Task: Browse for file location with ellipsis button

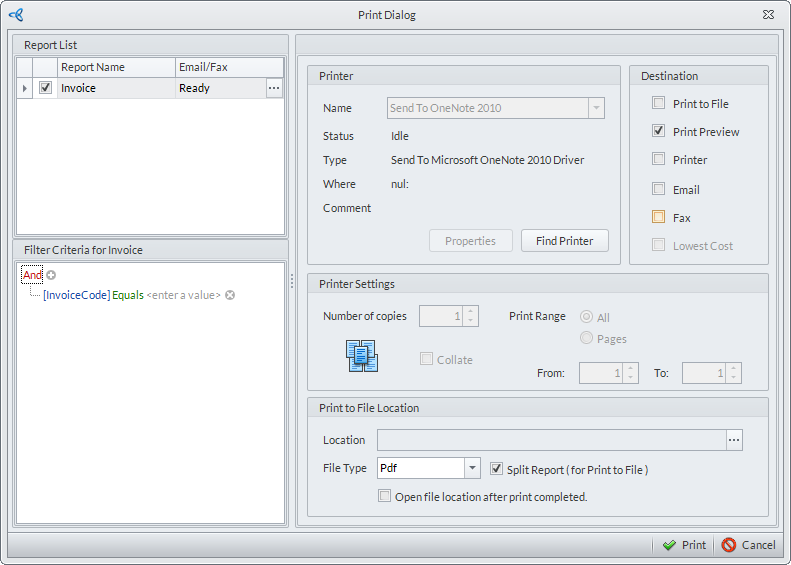Action: (734, 440)
